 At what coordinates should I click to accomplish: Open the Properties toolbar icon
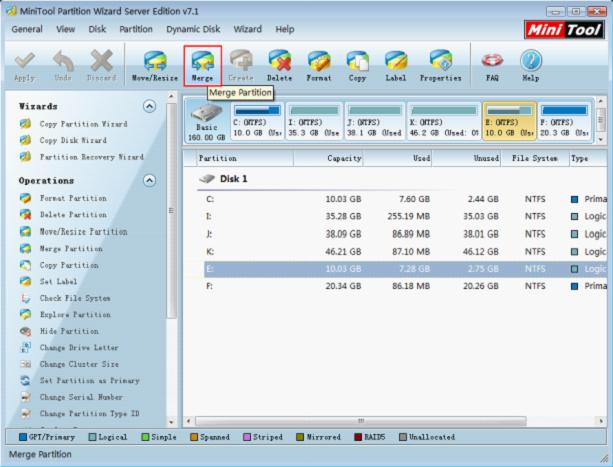pos(441,61)
